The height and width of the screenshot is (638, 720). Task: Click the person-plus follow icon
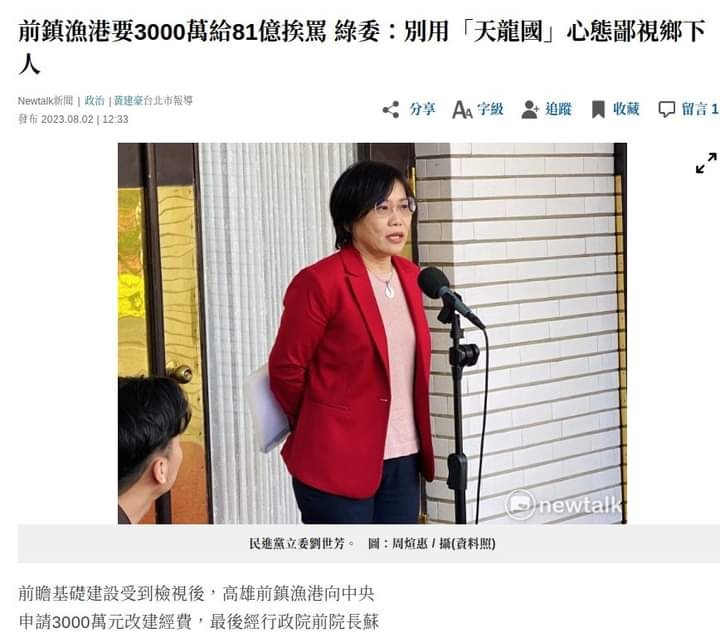(x=530, y=110)
